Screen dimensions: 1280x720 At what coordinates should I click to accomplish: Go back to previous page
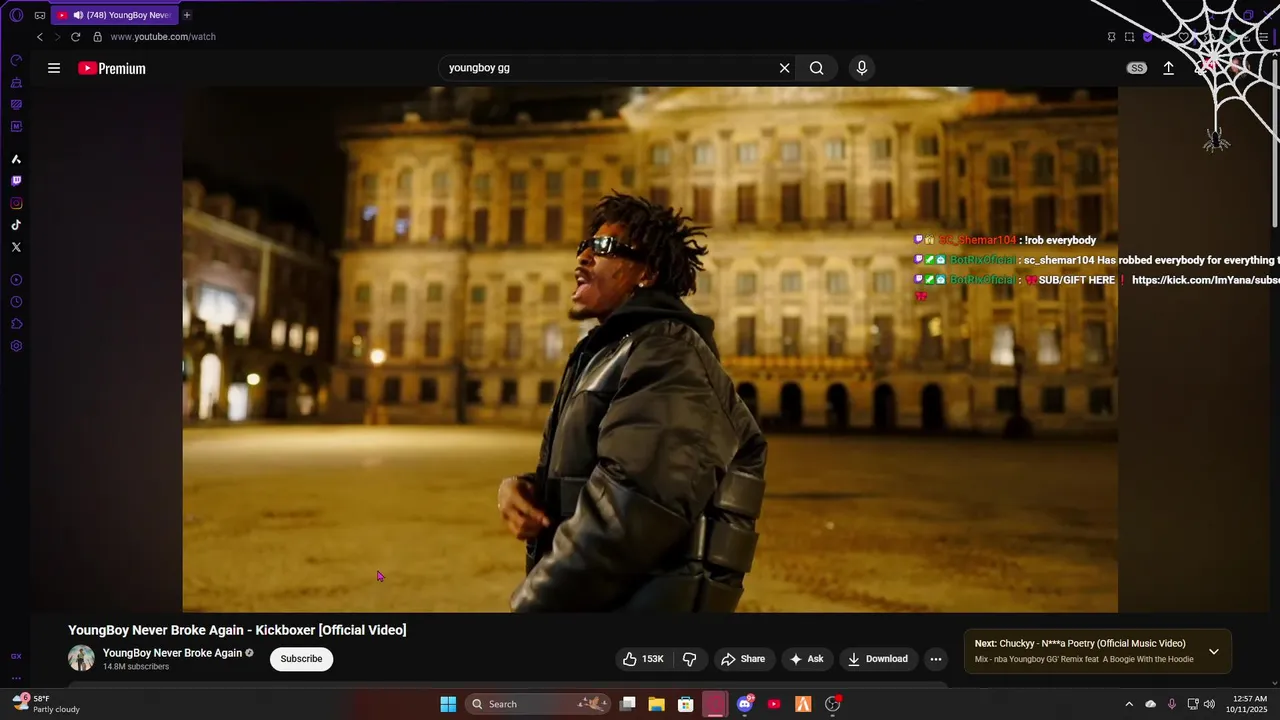click(40, 37)
